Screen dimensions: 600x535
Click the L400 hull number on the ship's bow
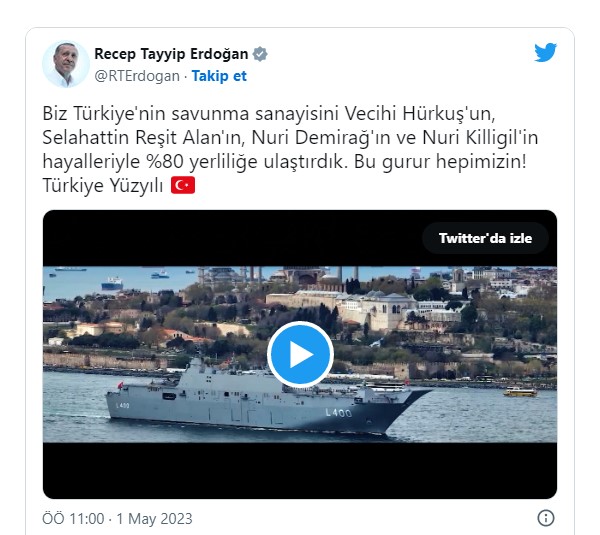(339, 412)
